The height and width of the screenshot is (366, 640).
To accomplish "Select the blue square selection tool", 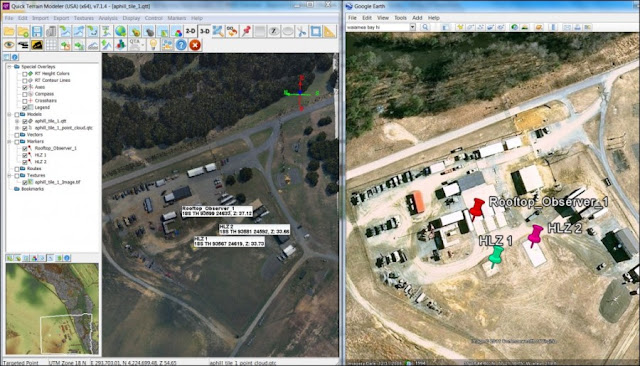I will 316,31.
